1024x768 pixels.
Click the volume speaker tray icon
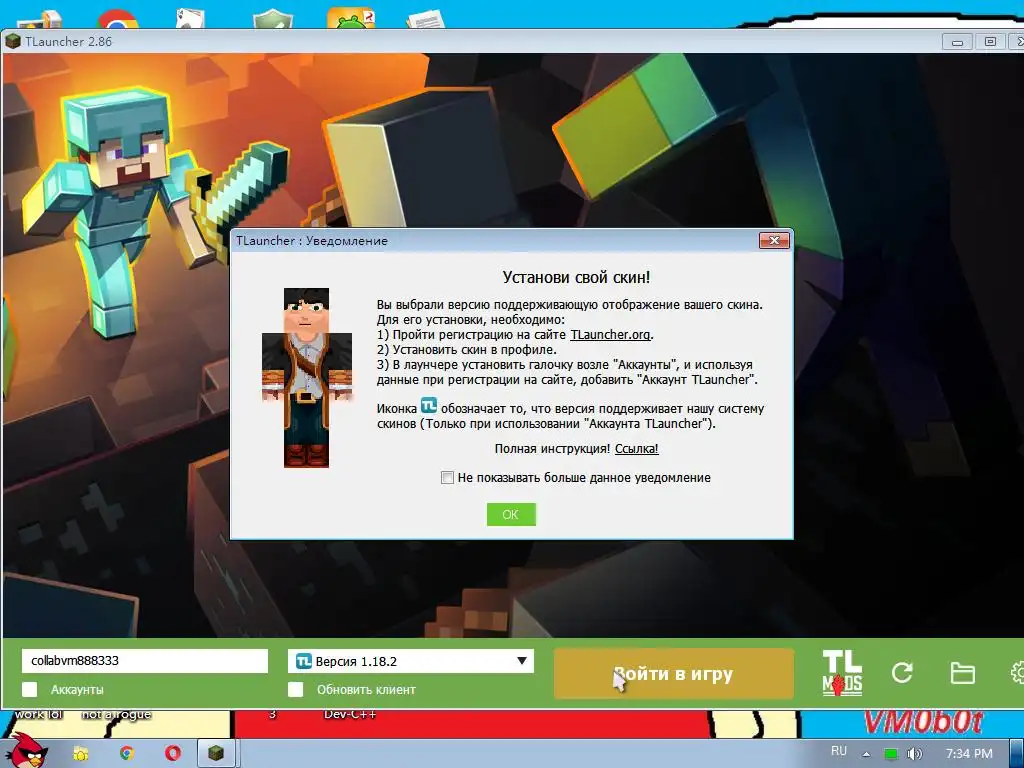point(915,754)
